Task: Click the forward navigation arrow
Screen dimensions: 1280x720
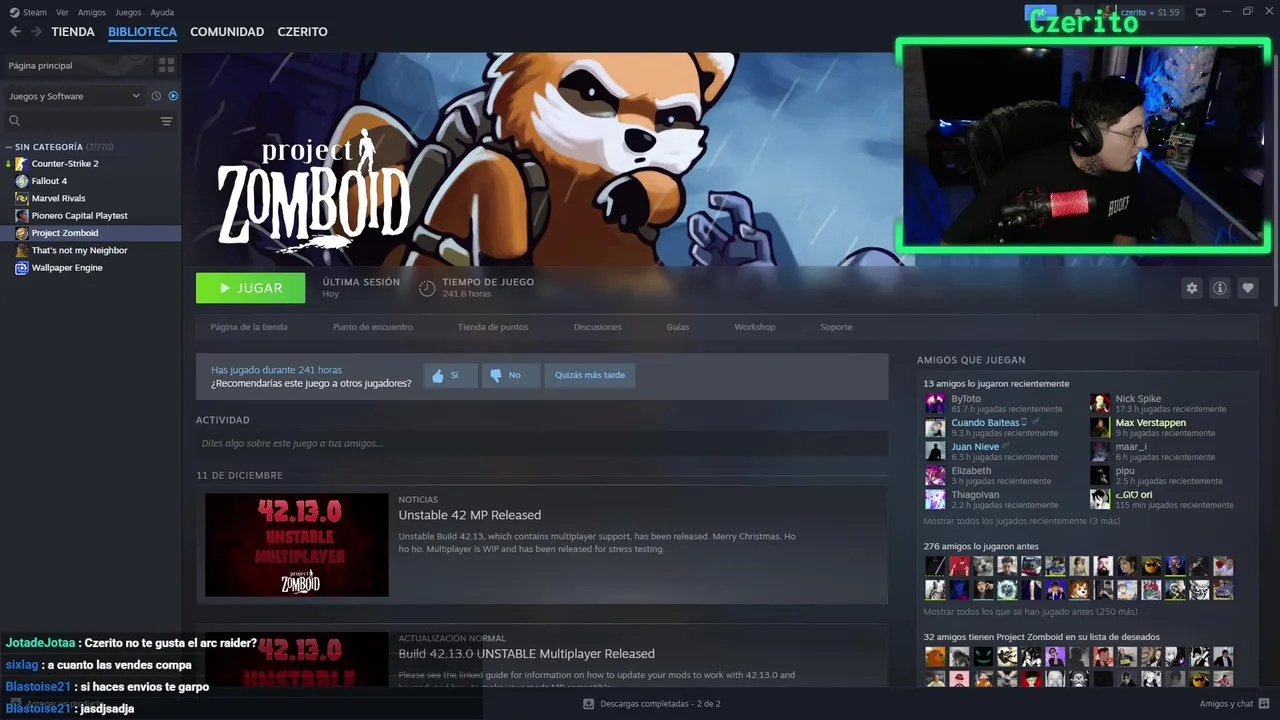Action: (x=37, y=32)
